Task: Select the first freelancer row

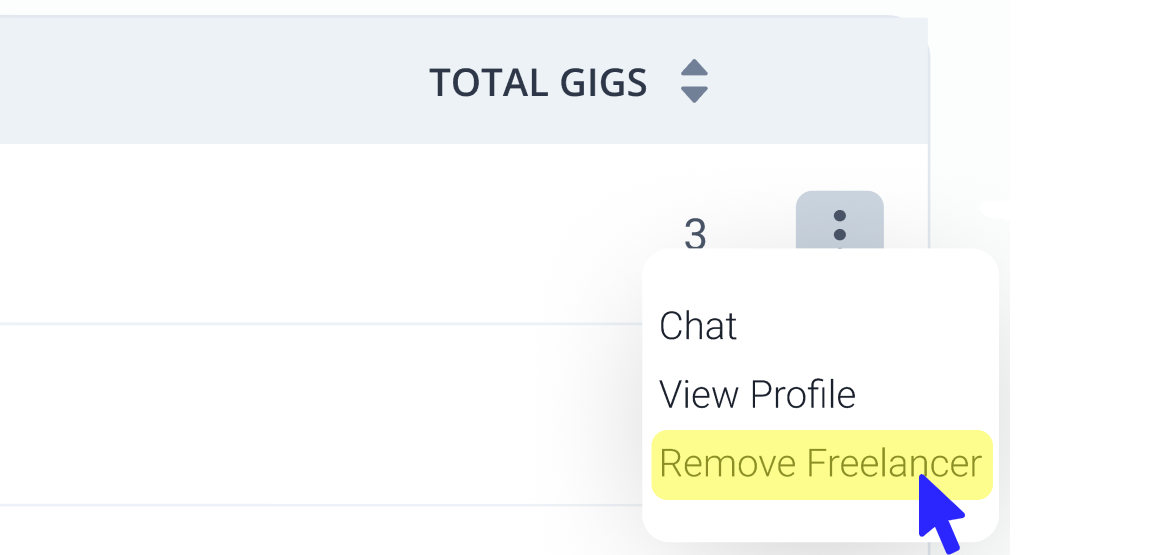Action: (x=300, y=233)
